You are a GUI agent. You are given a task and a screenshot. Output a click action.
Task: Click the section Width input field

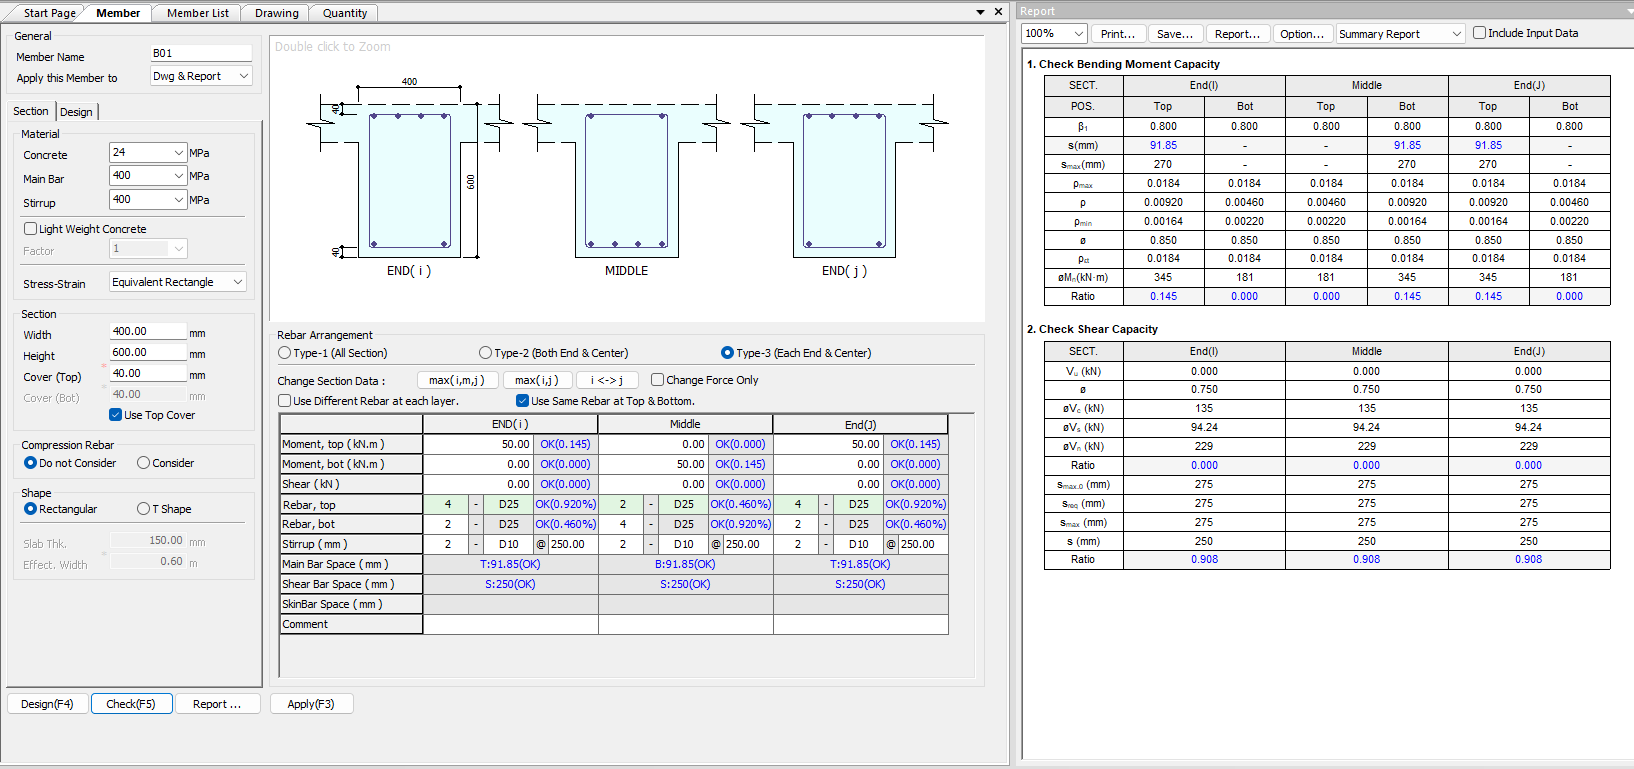[147, 331]
